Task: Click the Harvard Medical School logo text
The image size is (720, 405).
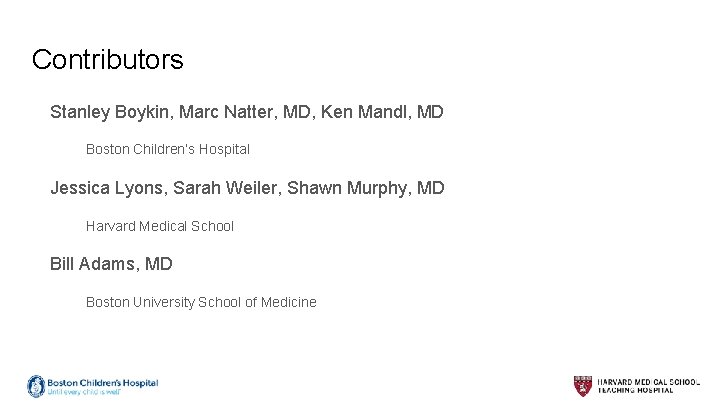Action: pyautogui.click(x=649, y=382)
